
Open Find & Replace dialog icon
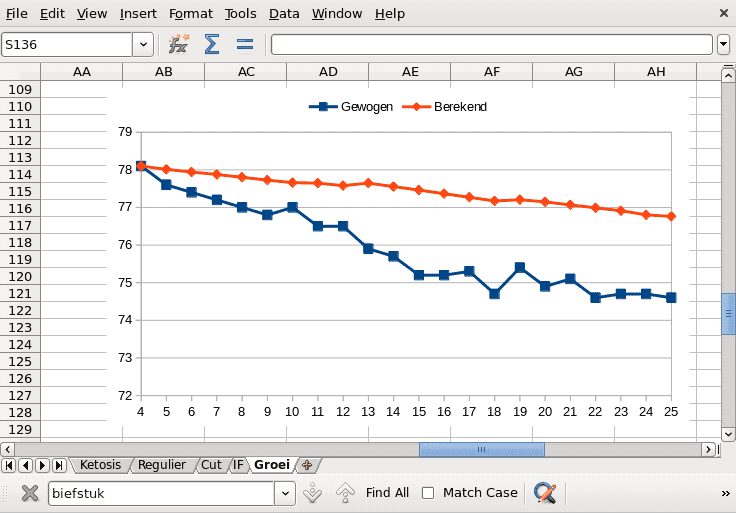[x=545, y=493]
